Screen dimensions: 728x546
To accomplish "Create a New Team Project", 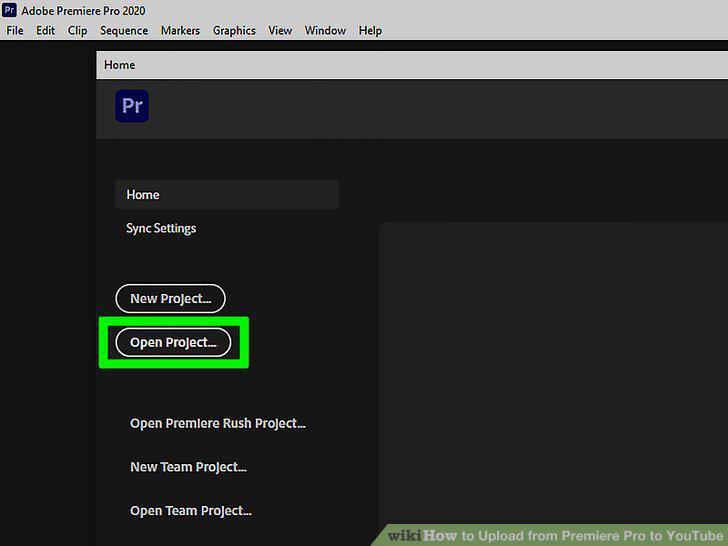I will 188,467.
